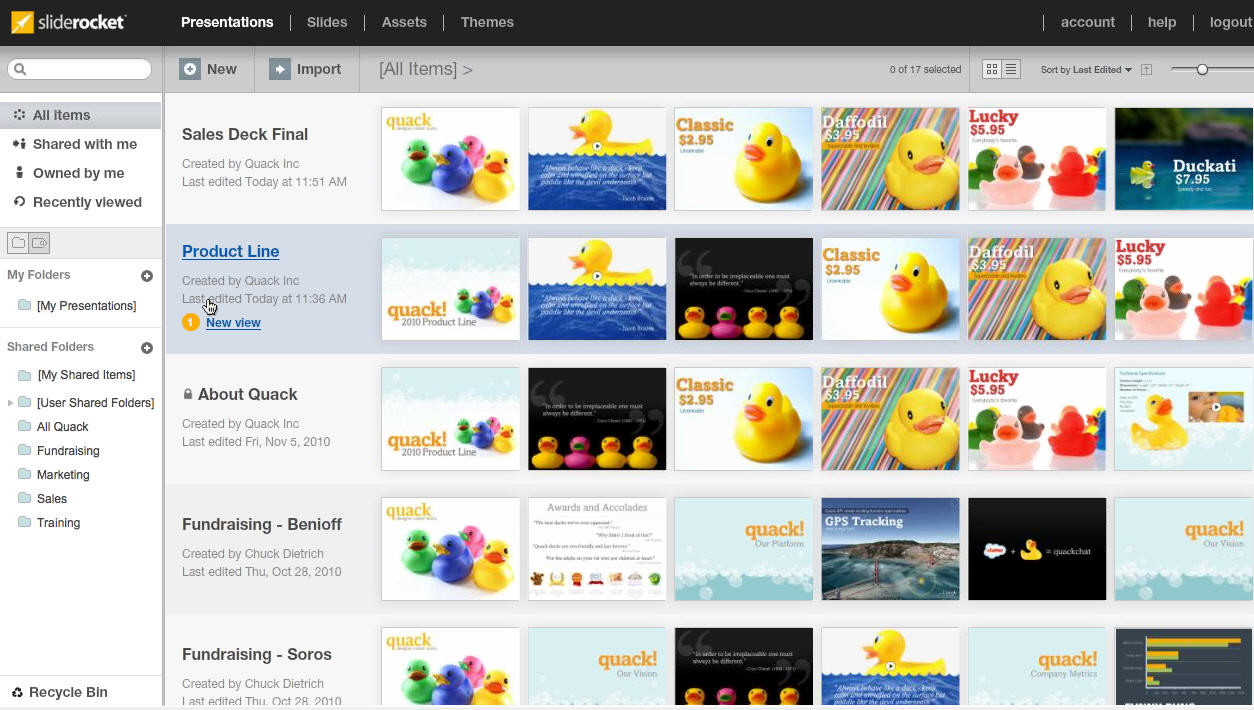
Task: Switch to list view layout
Action: 1011,70
